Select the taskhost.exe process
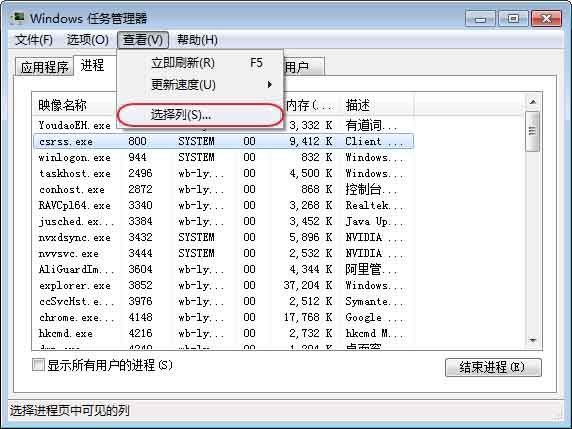 click(x=223, y=173)
